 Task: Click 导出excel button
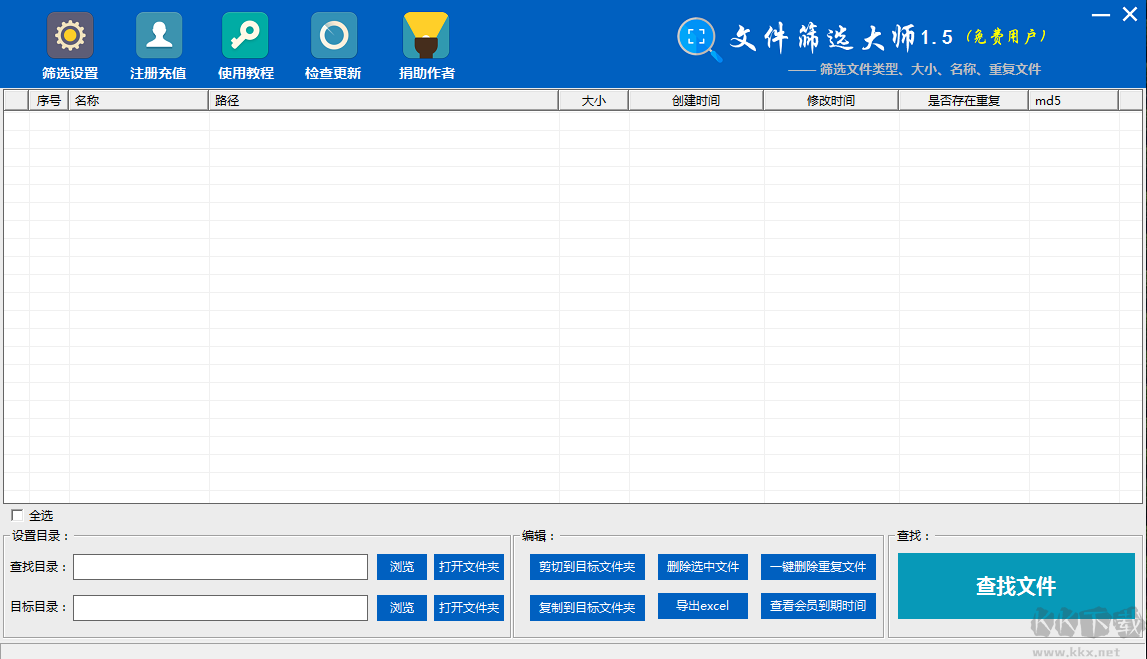pos(703,606)
